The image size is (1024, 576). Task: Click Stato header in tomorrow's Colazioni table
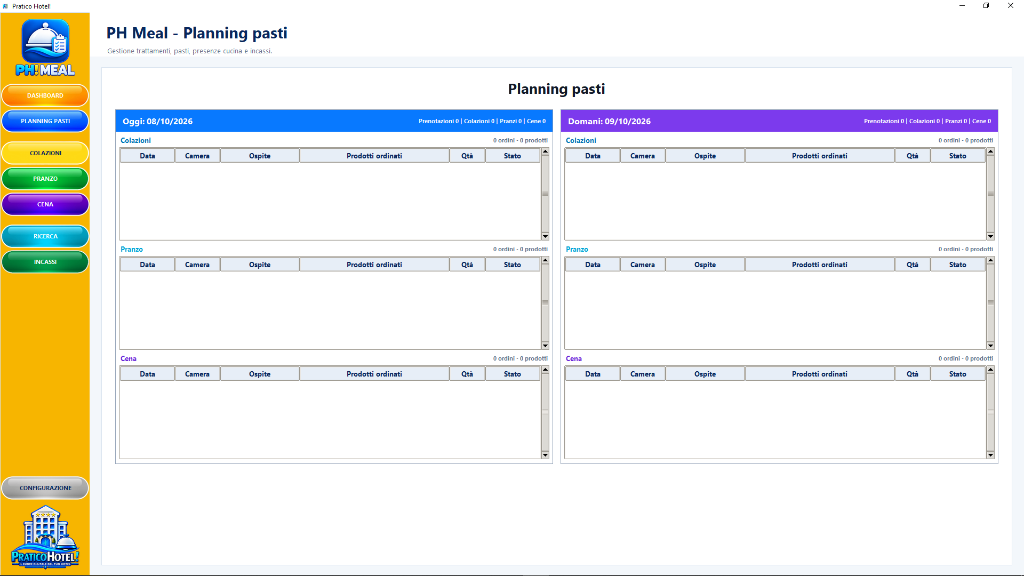point(958,155)
